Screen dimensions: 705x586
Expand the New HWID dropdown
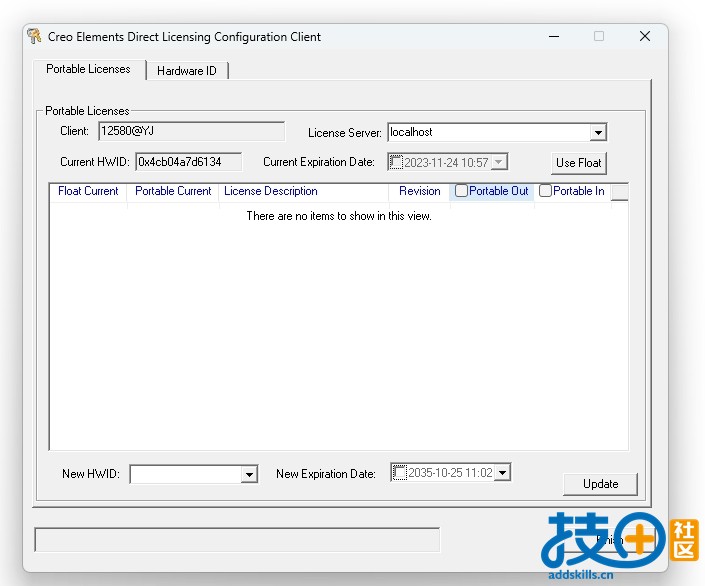pos(249,474)
